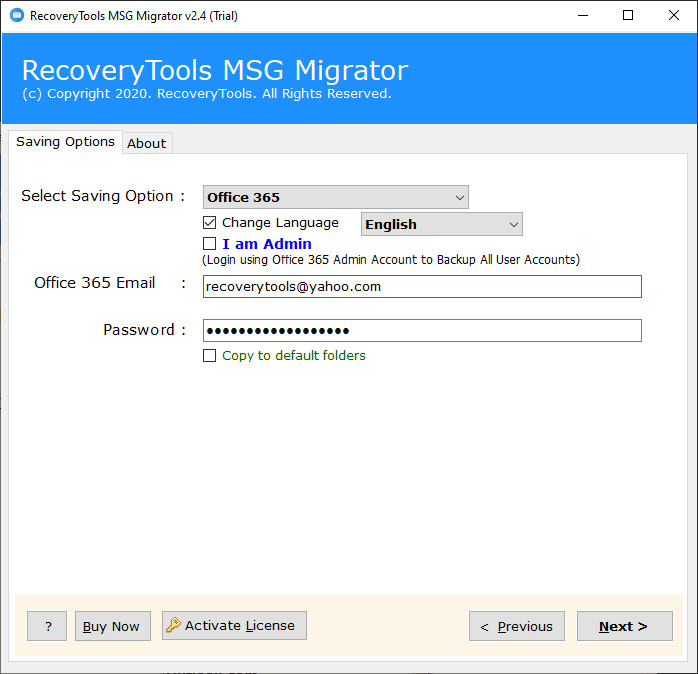The image size is (698, 674).
Task: Click the RecoveryTools MSG Migrator banner heading
Action: pyautogui.click(x=215, y=70)
